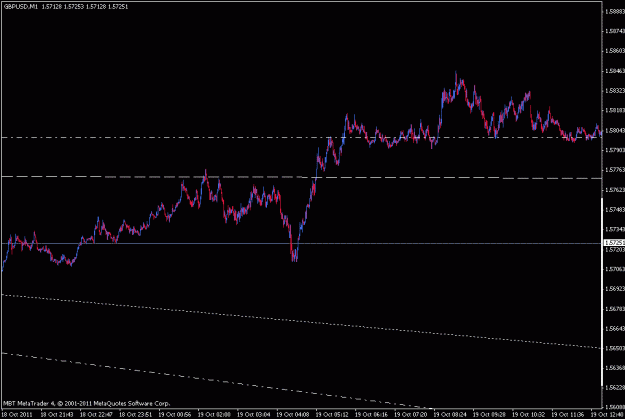Click the '18 Oct 23:51' time label
625x419 pixels.
pyautogui.click(x=135, y=415)
